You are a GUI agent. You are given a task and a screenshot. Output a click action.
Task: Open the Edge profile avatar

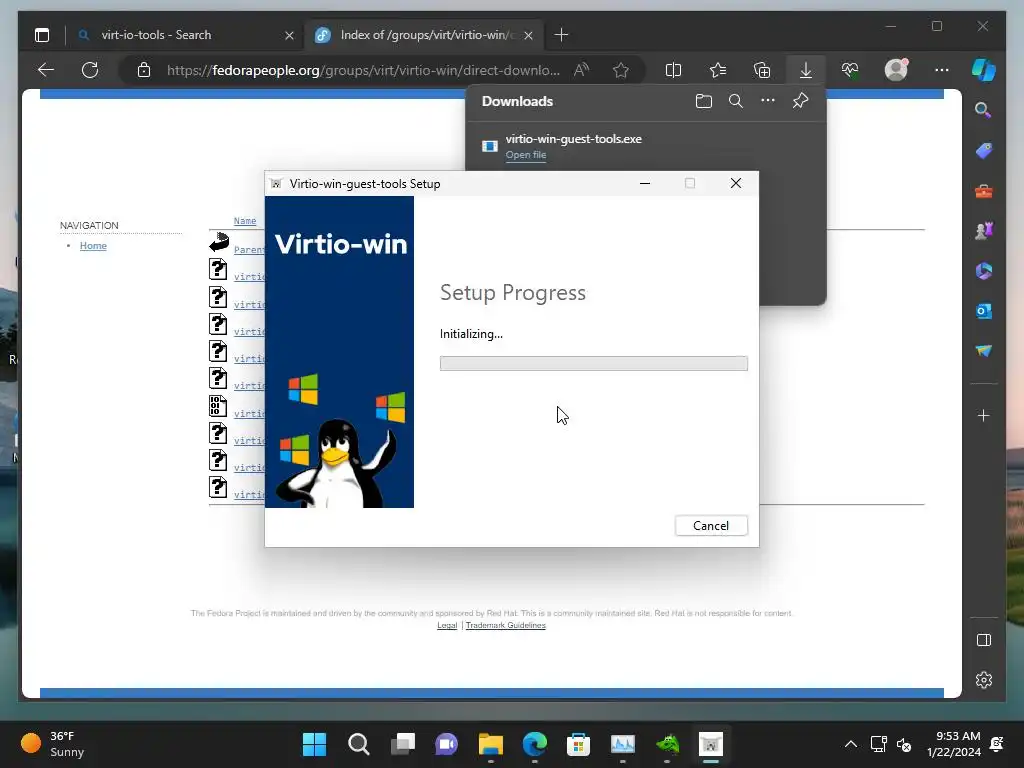tap(896, 69)
